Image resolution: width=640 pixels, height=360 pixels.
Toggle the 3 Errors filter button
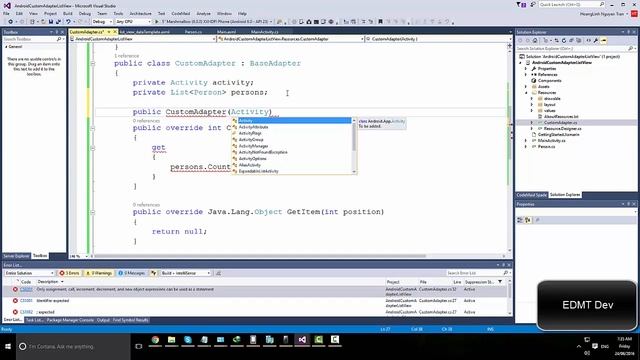[69, 273]
